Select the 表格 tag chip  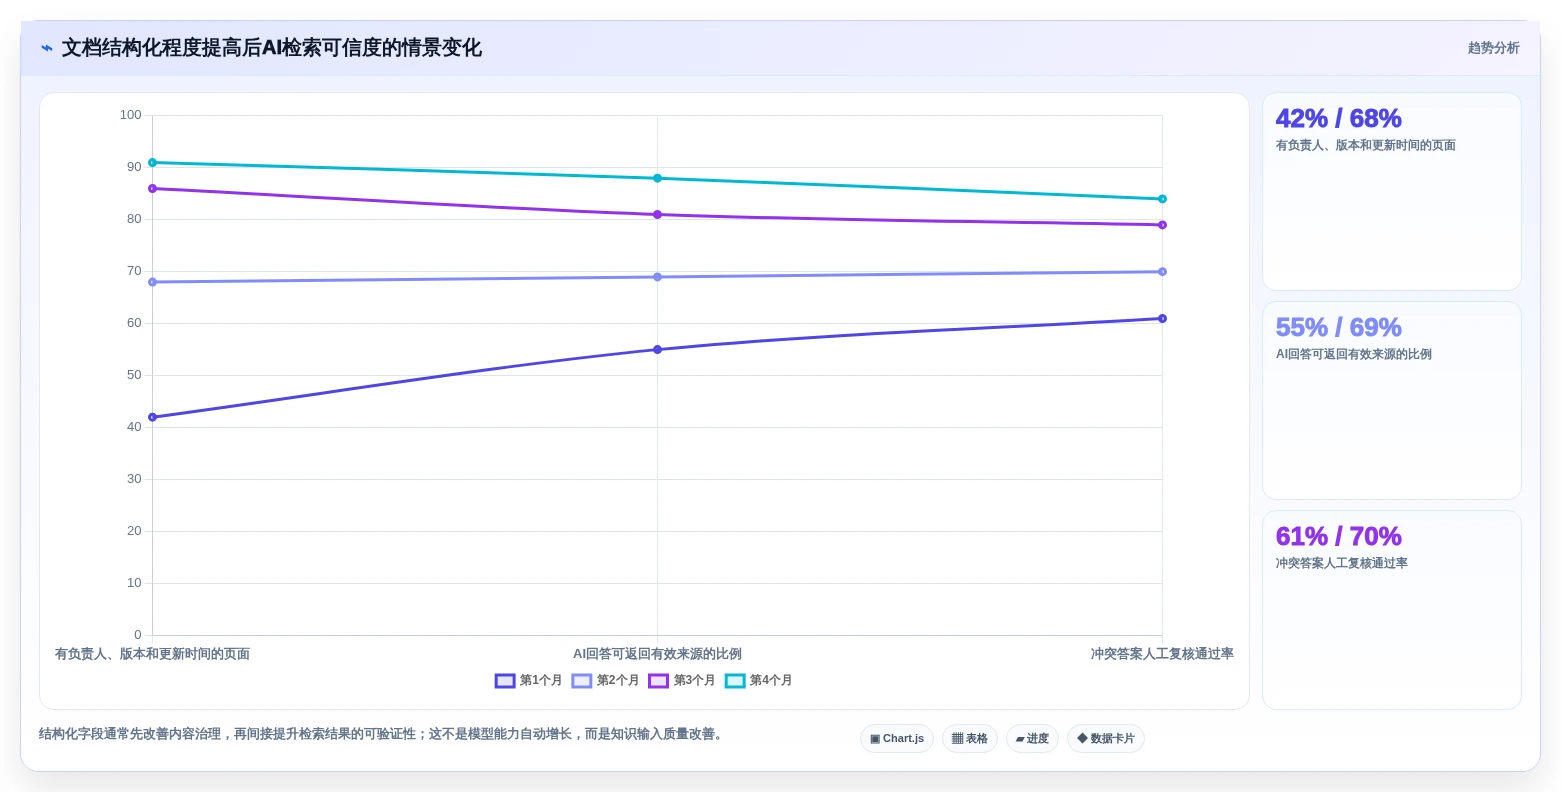tap(970, 739)
